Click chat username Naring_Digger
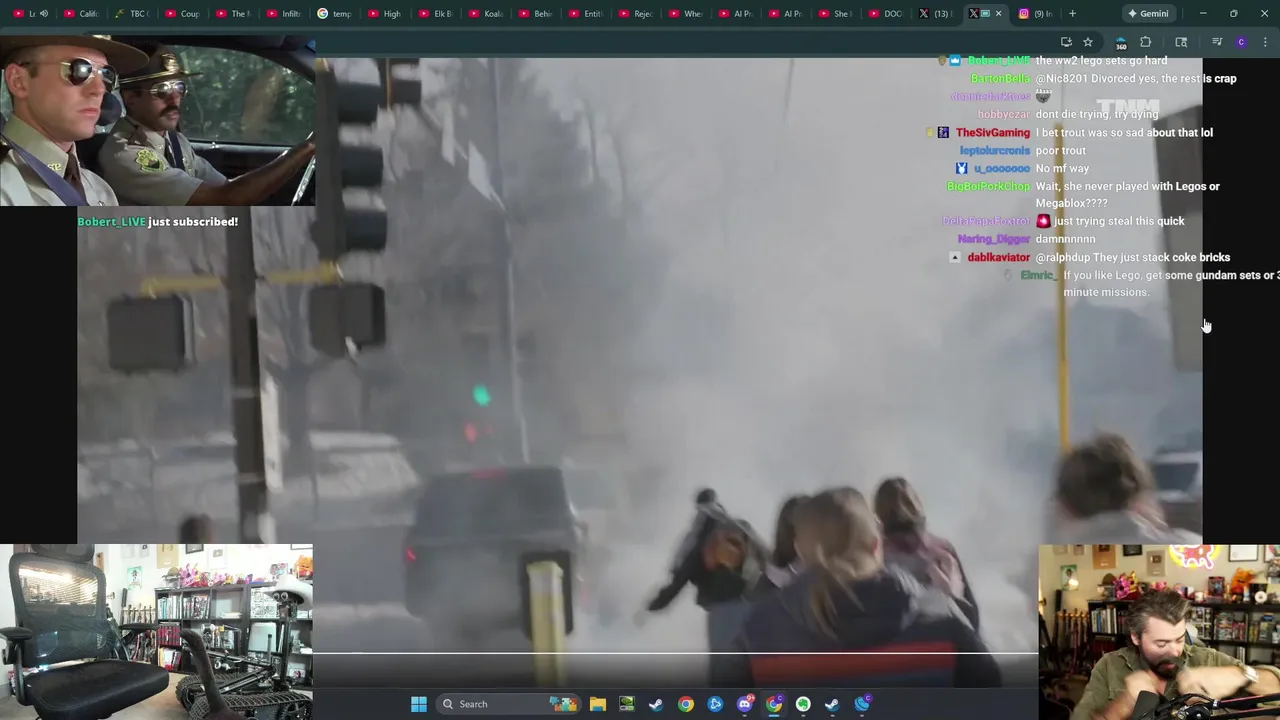This screenshot has width=1280, height=720. point(993,239)
